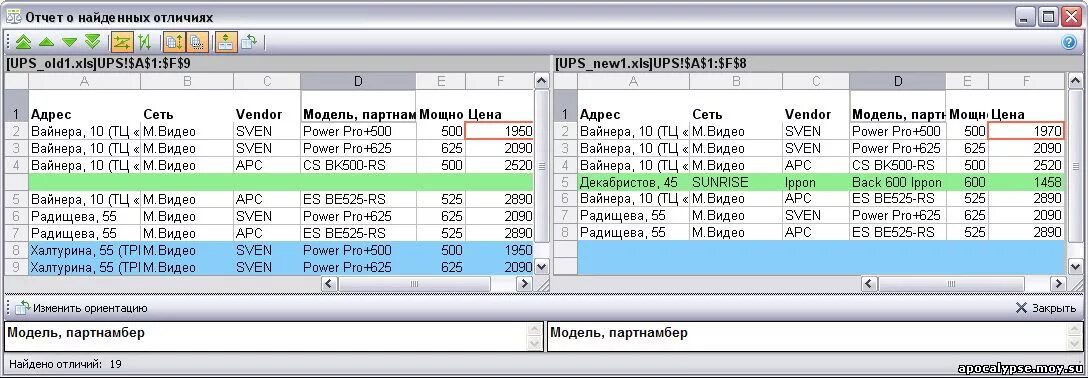Click '[UPS_new1.xls]UPS!$A$1:$F$8' range label

(650, 63)
